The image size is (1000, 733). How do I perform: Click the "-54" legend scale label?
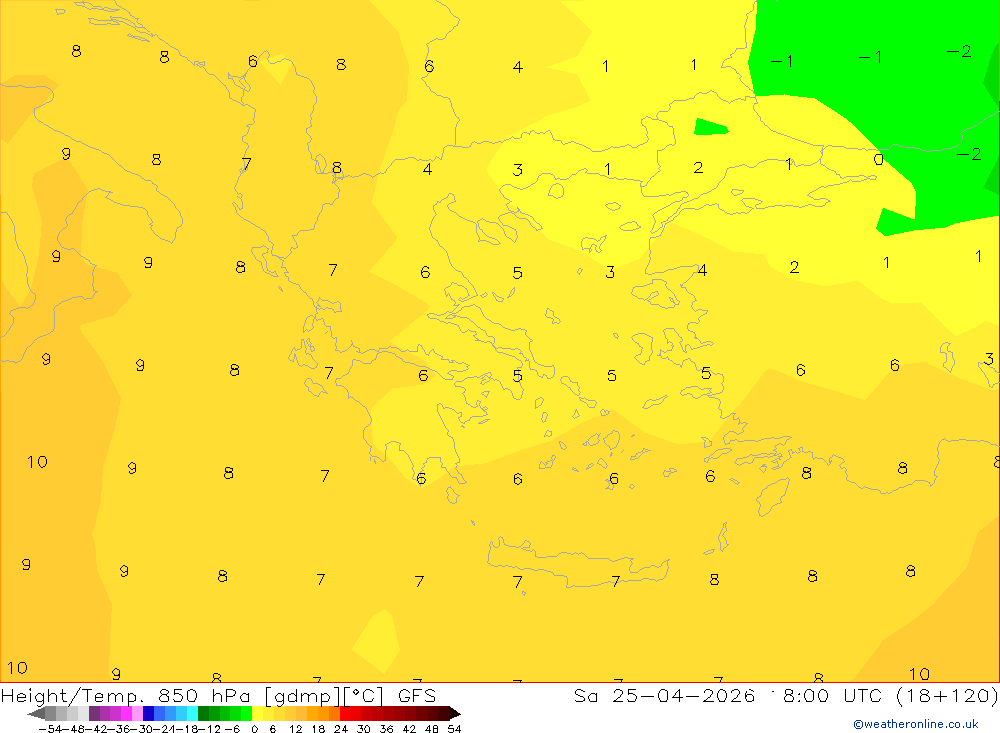pyautogui.click(x=50, y=729)
